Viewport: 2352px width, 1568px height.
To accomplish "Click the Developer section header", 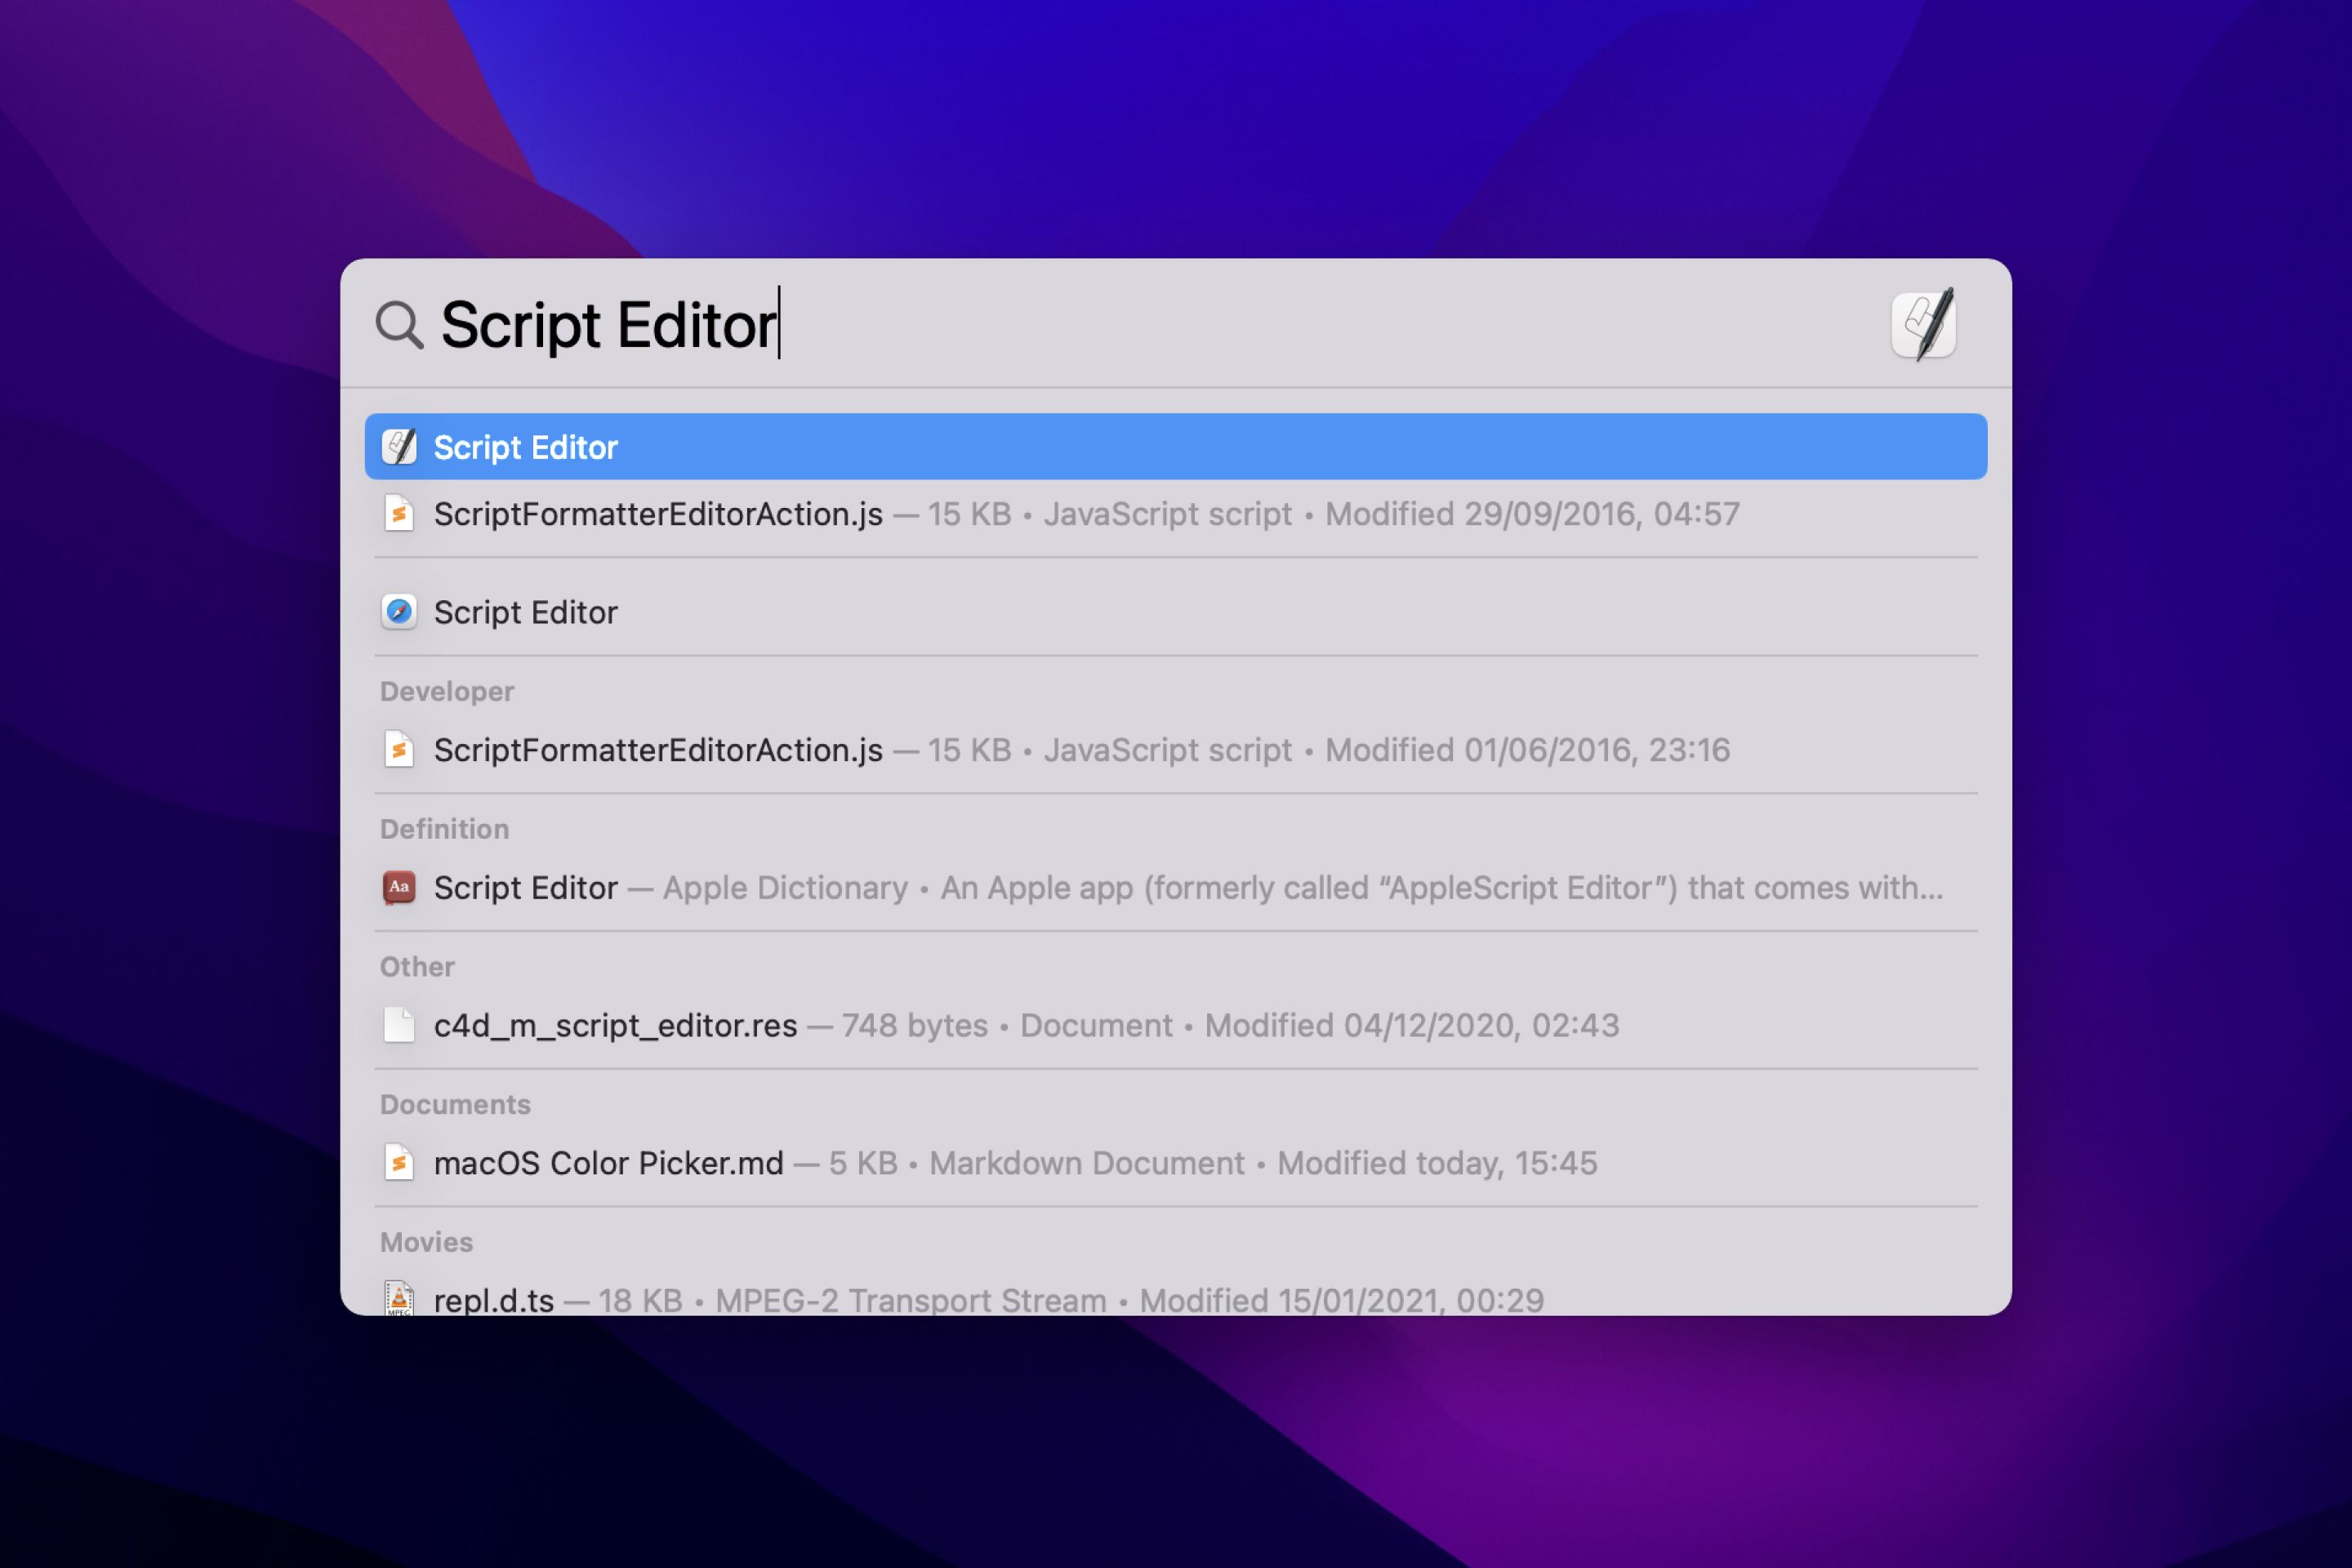I will click(447, 692).
